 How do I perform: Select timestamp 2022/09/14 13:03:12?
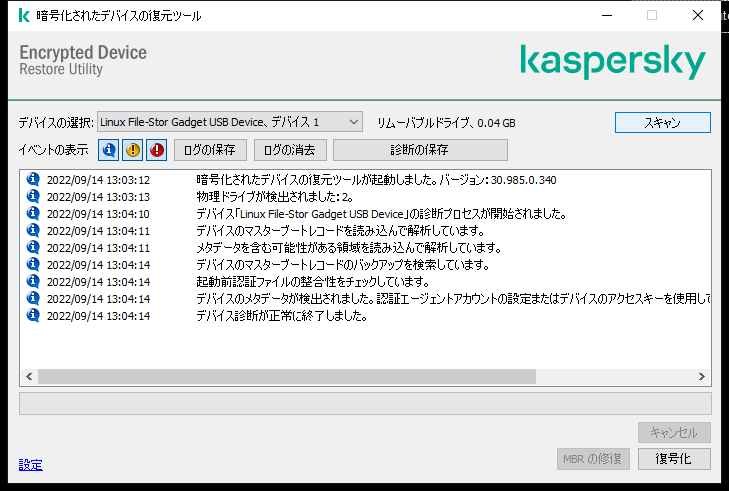click(98, 180)
